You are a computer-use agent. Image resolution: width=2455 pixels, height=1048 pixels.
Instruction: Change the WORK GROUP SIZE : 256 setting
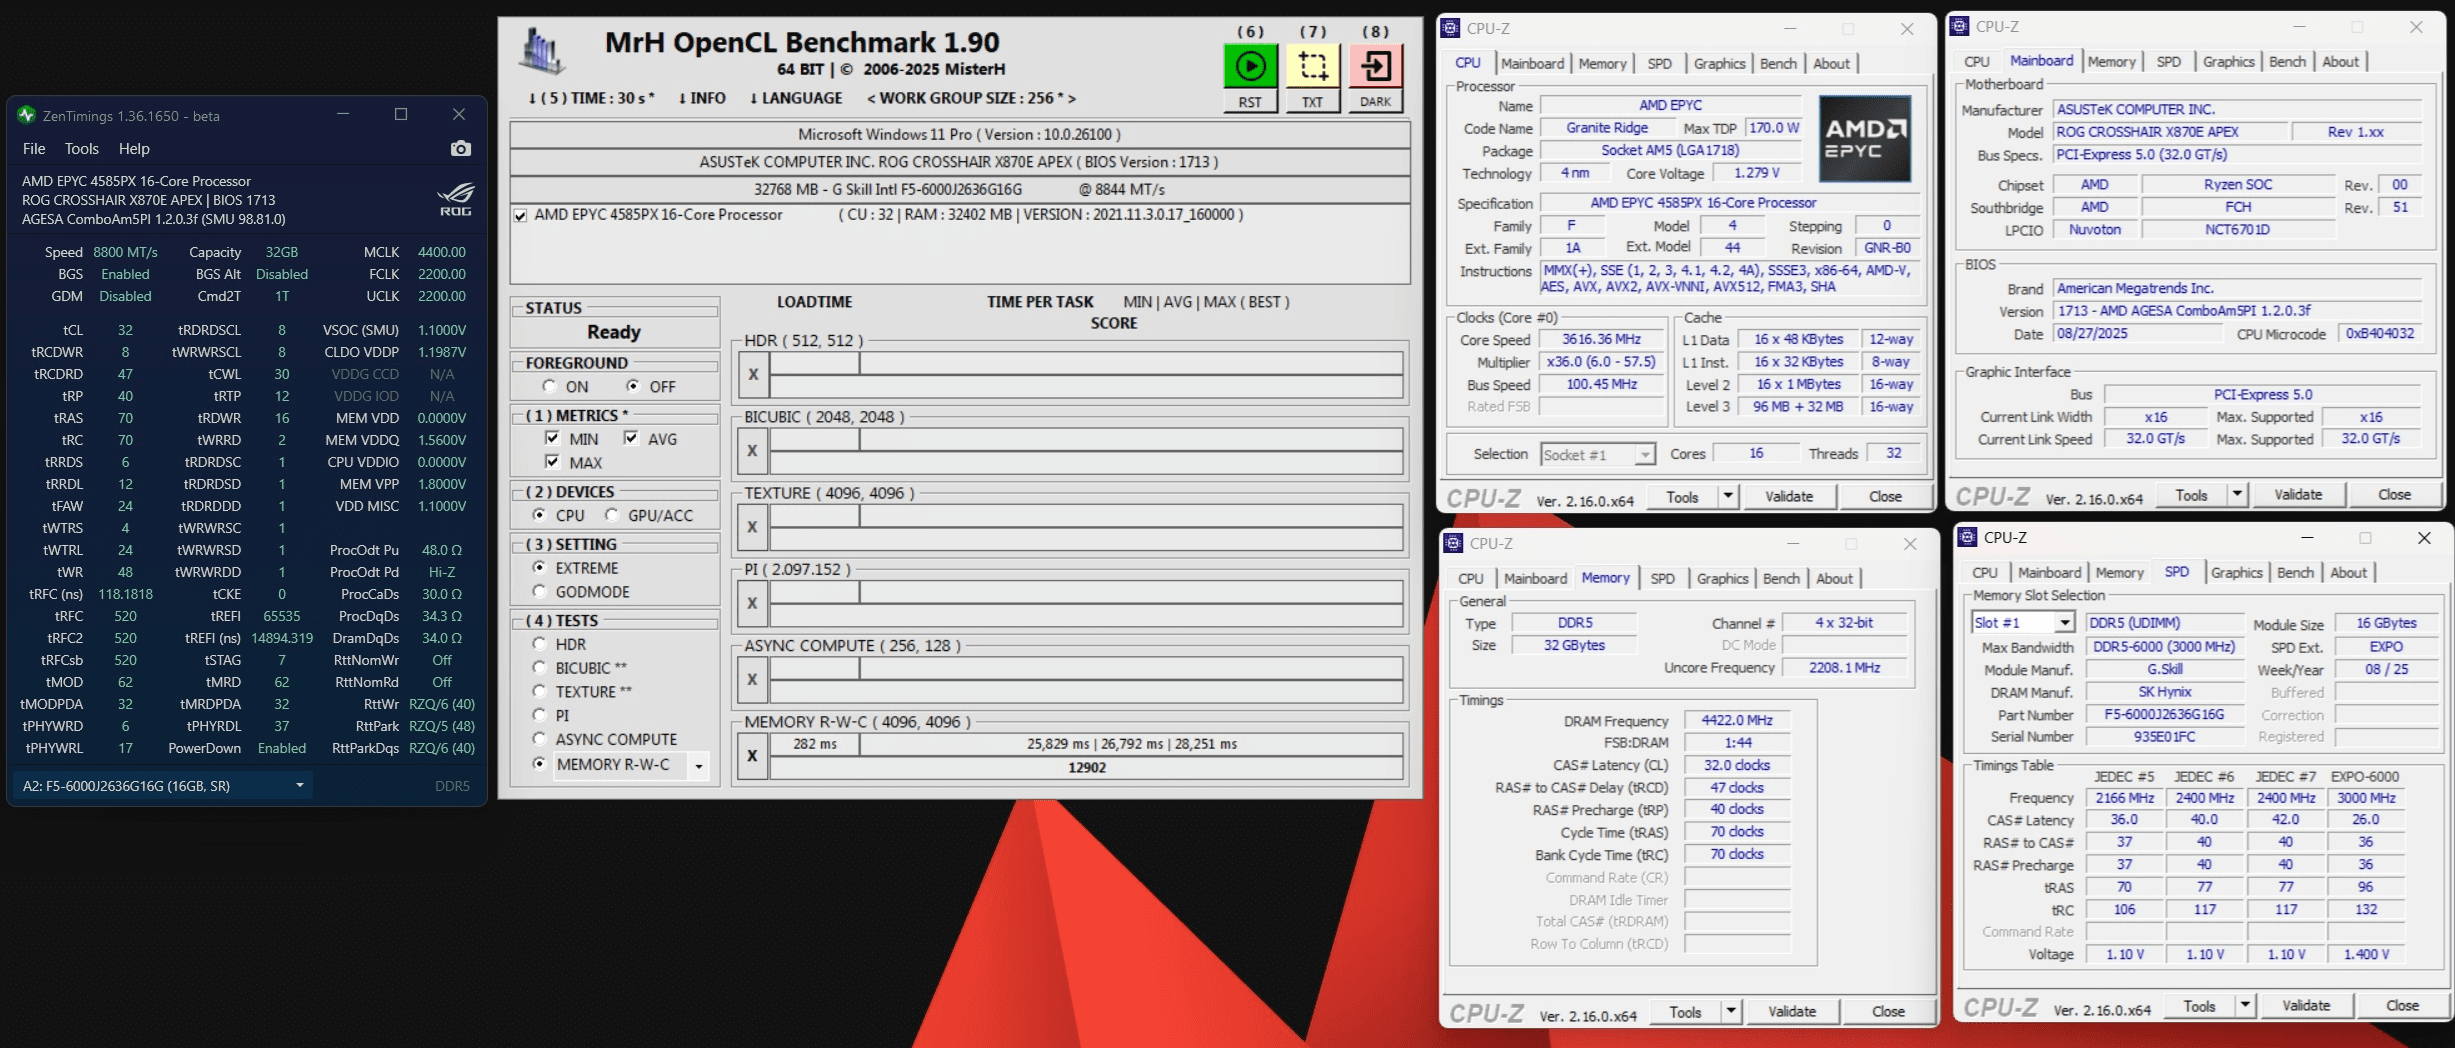[971, 98]
